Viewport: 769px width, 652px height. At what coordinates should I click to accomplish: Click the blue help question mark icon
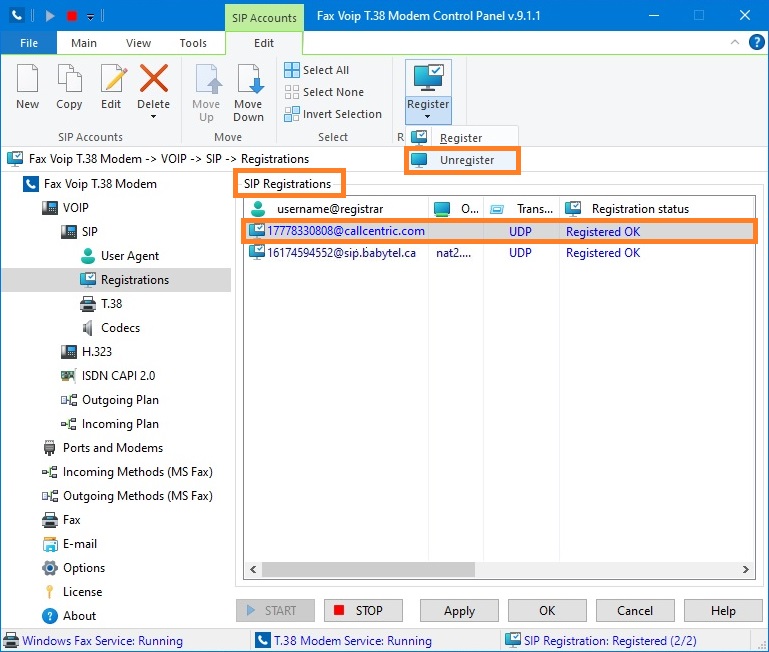pyautogui.click(x=756, y=42)
